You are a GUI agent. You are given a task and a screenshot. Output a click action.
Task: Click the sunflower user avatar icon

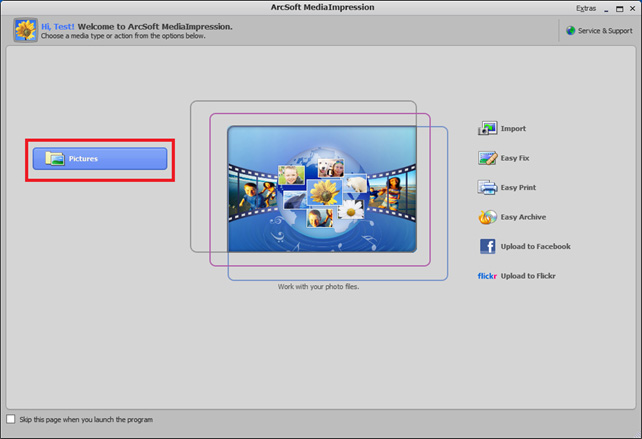[25, 30]
